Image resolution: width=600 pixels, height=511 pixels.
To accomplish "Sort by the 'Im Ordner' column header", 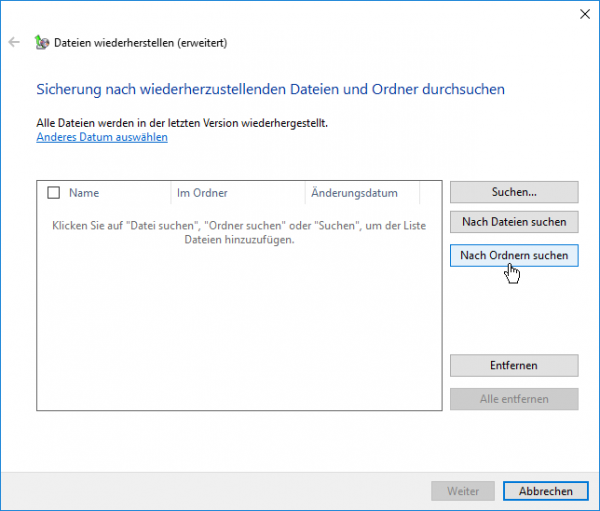I will pos(237,193).
